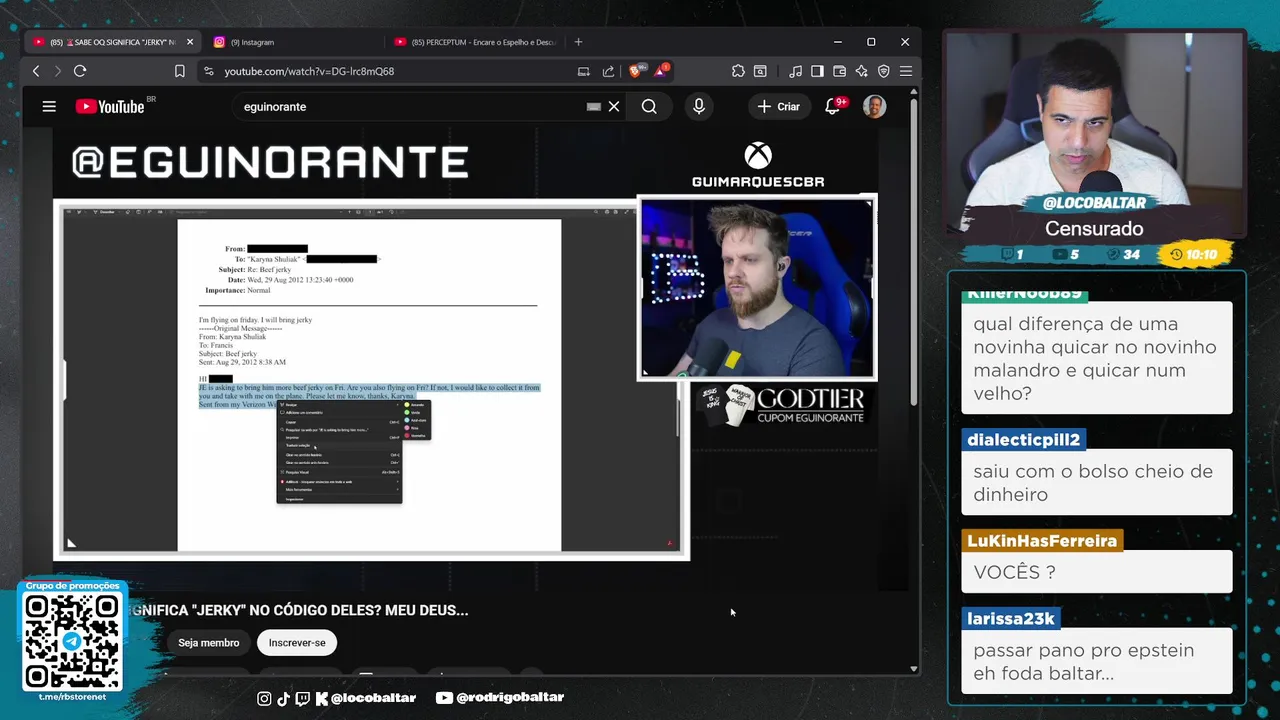Go to YouTube home via logo

click(x=110, y=106)
